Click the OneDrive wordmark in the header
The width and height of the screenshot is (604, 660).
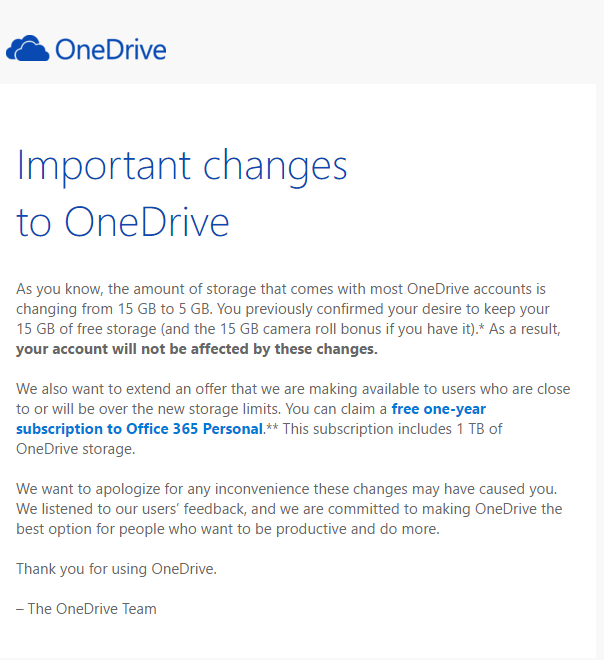pyautogui.click(x=110, y=49)
